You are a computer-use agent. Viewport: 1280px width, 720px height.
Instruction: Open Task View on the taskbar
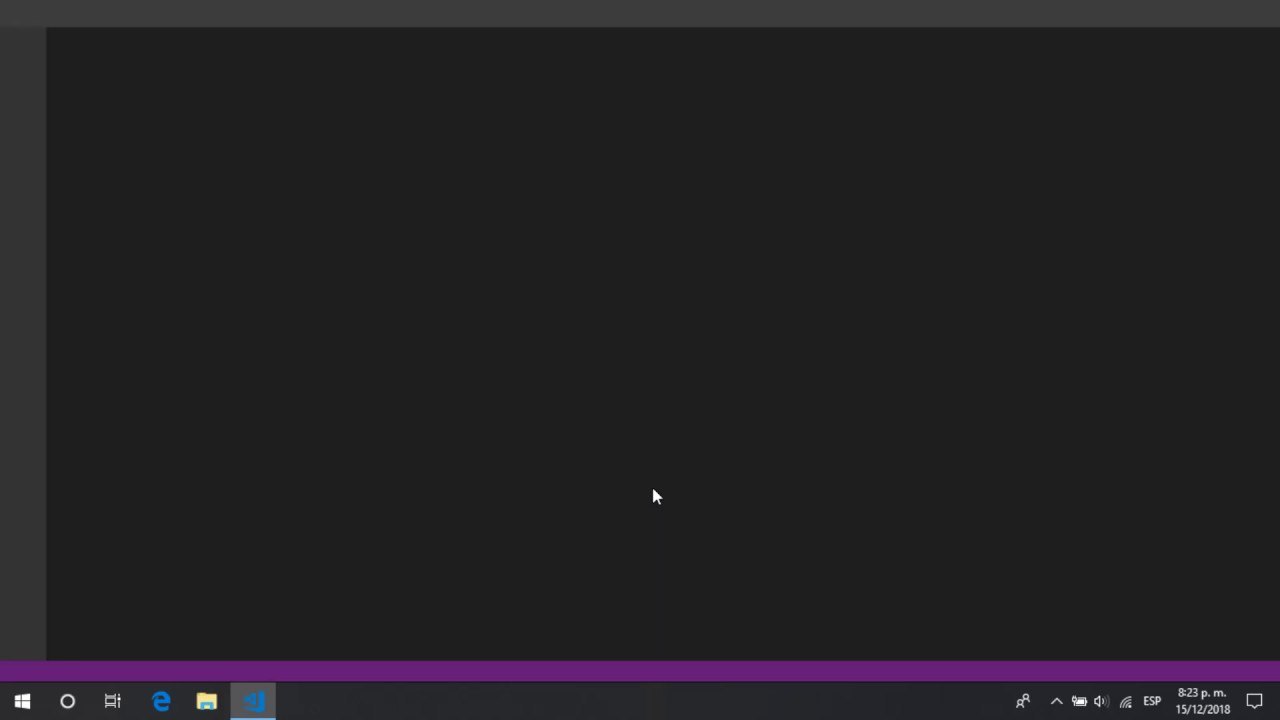pos(112,702)
